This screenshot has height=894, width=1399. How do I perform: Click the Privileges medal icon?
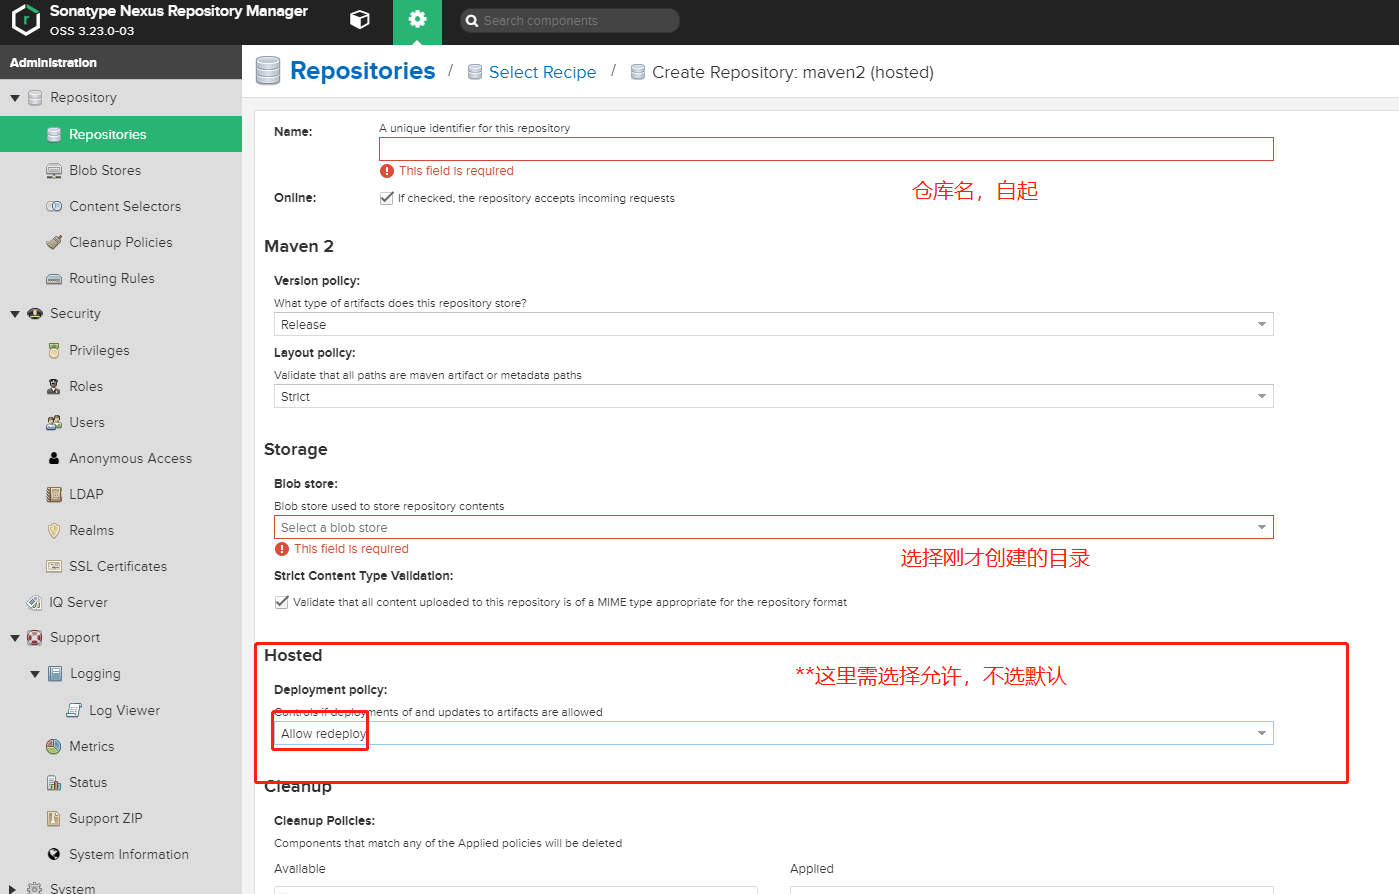pyautogui.click(x=54, y=351)
